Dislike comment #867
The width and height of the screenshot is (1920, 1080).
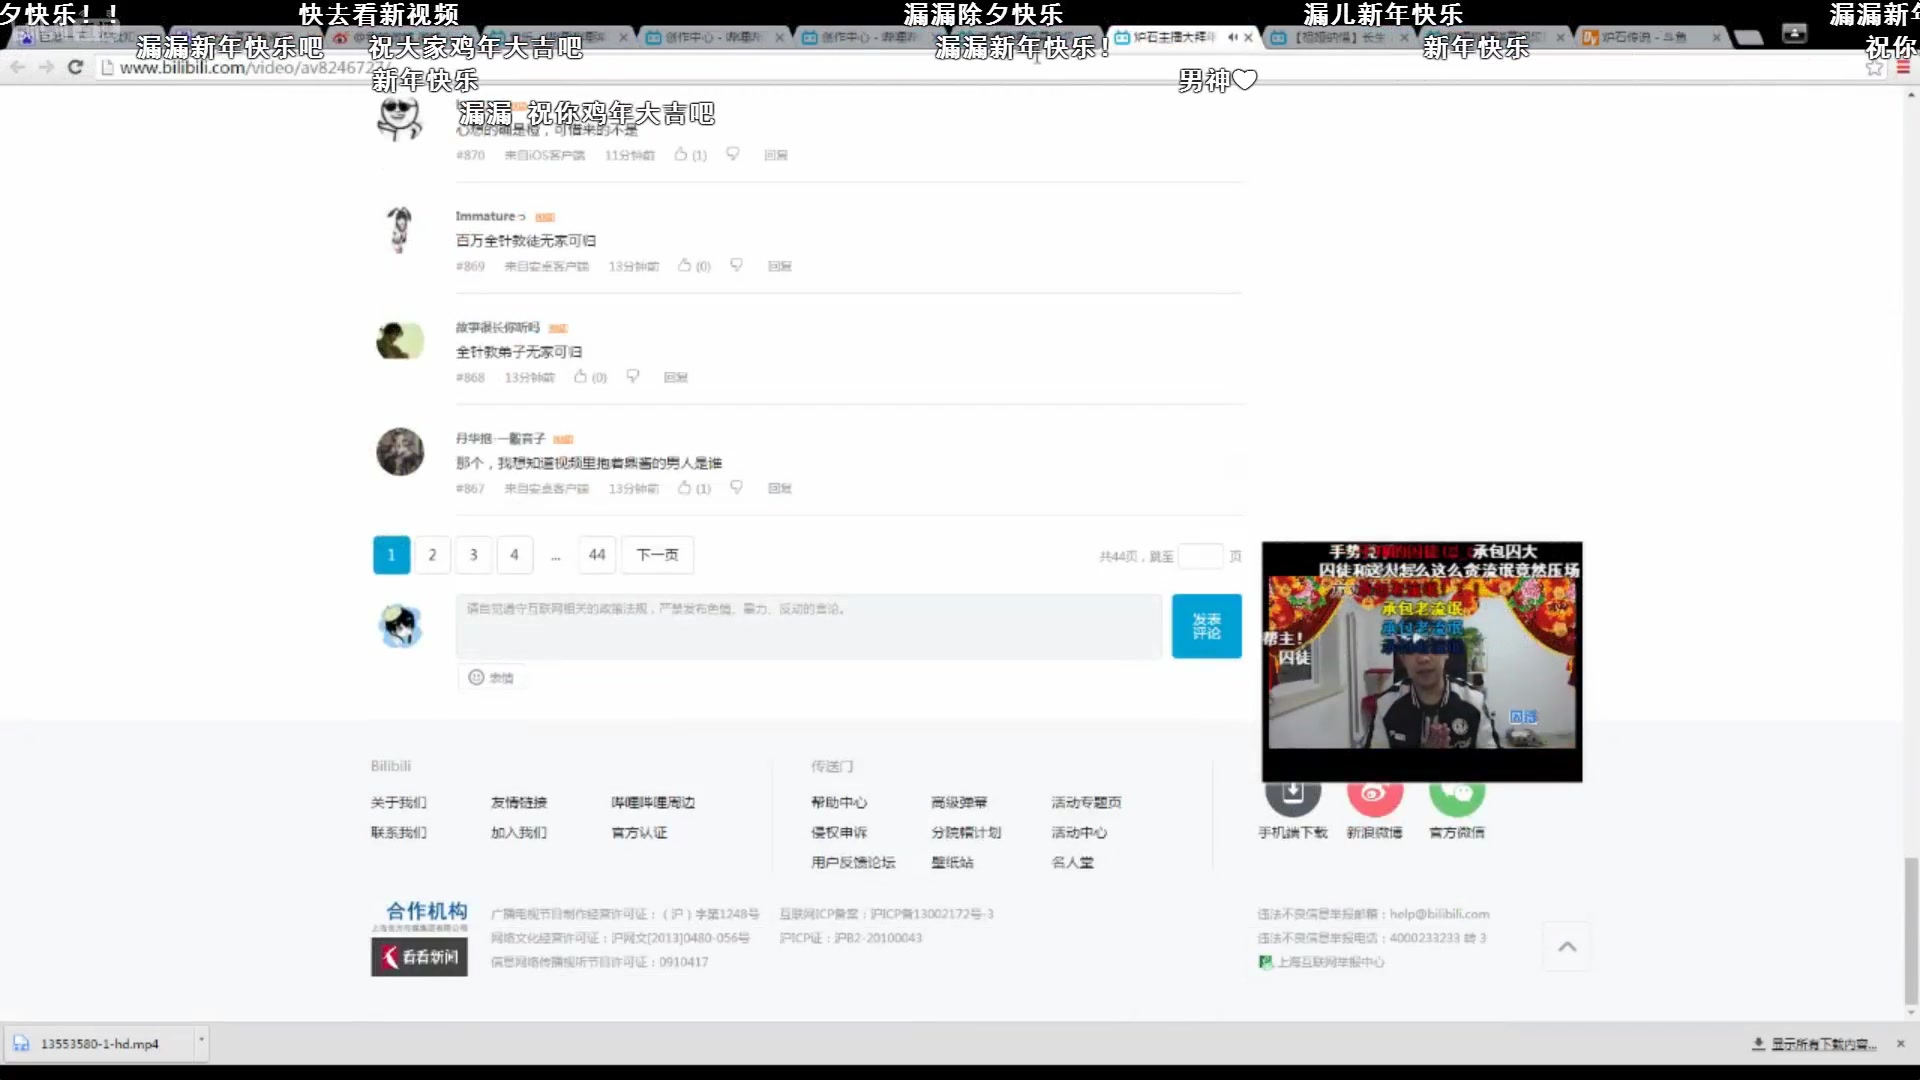click(x=737, y=487)
